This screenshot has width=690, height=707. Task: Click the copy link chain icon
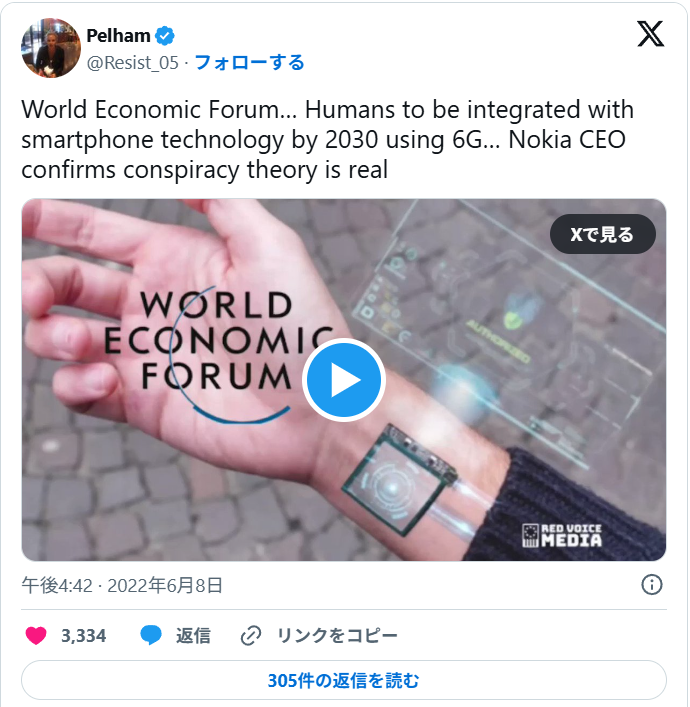pos(251,636)
